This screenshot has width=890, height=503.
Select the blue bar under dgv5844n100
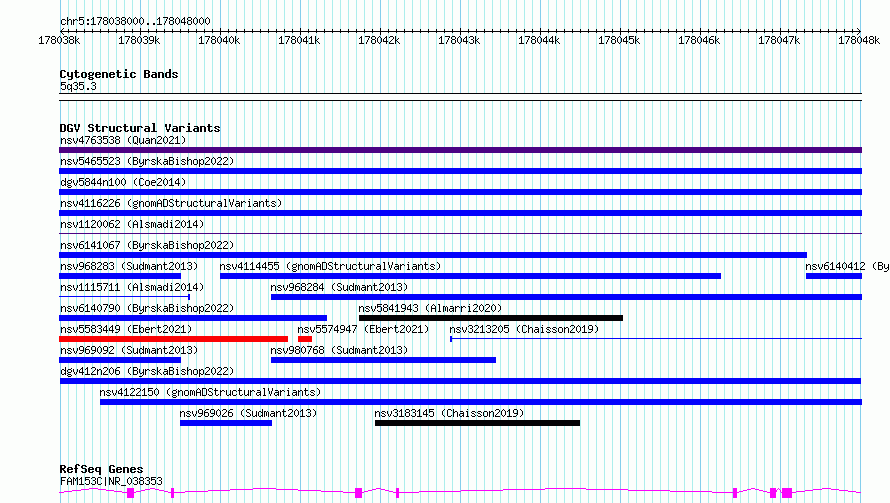[x=460, y=192]
